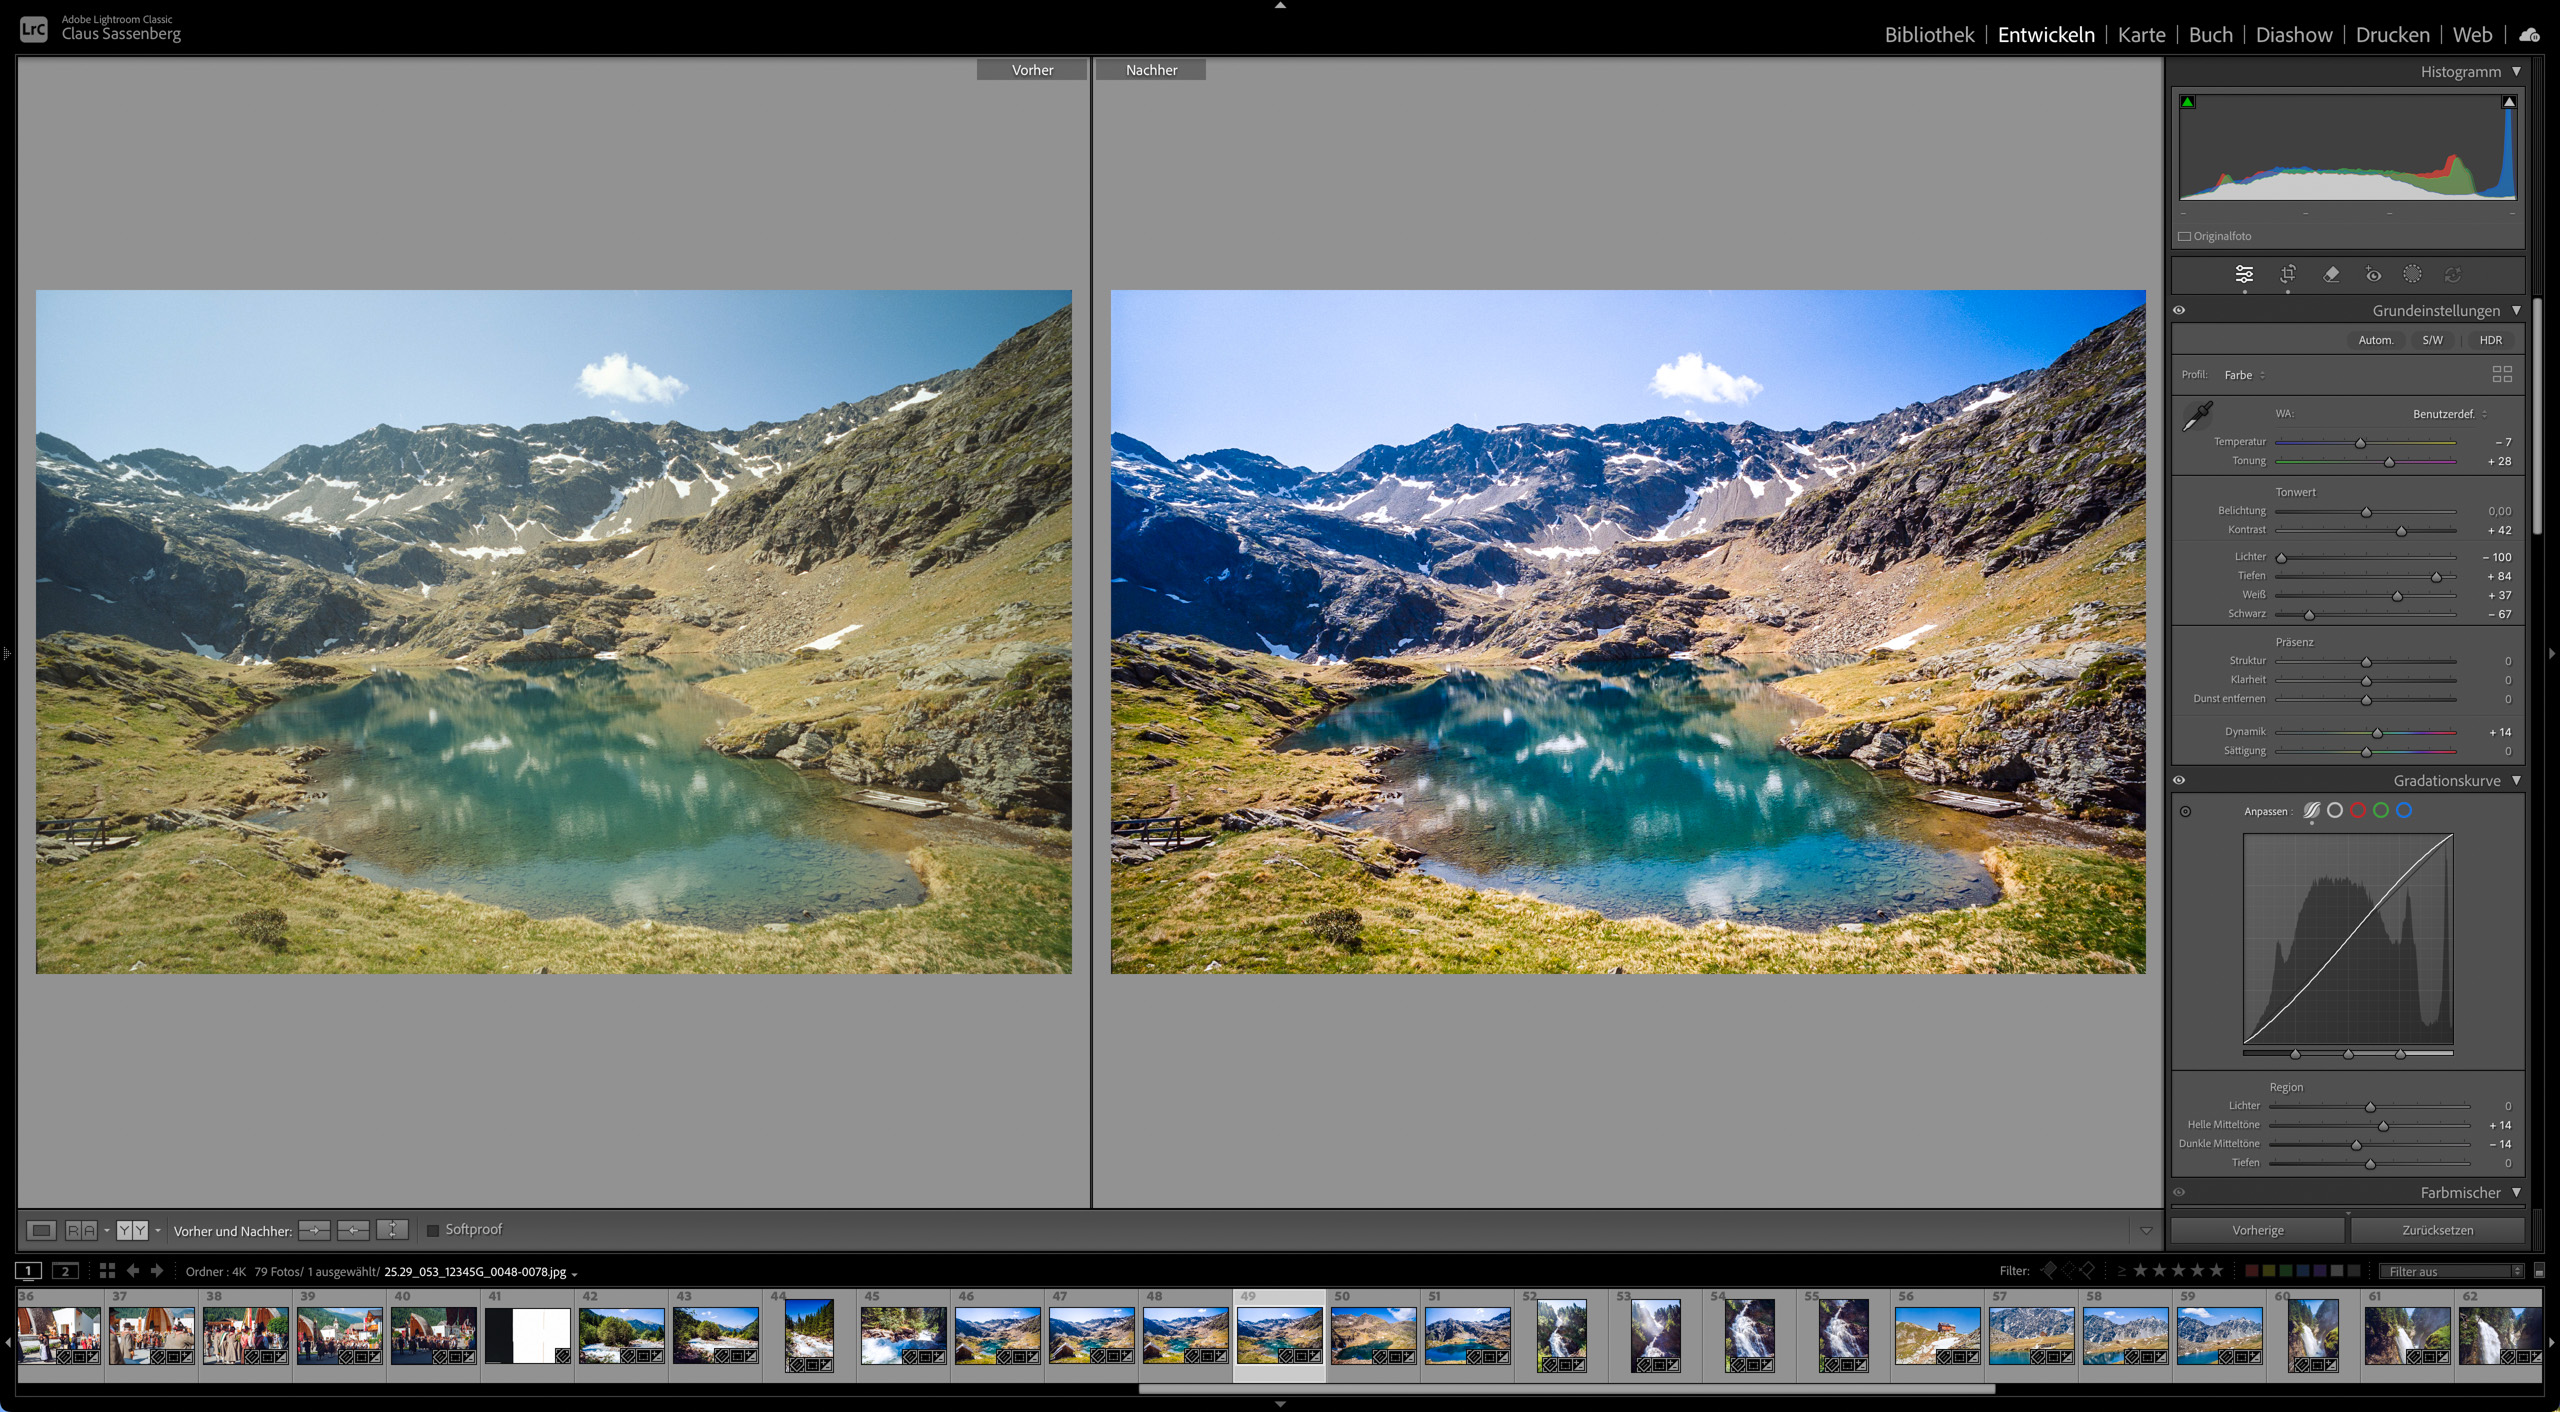Image resolution: width=2560 pixels, height=1412 pixels.
Task: Adjust the Kontrast slider handle
Action: coord(2401,531)
